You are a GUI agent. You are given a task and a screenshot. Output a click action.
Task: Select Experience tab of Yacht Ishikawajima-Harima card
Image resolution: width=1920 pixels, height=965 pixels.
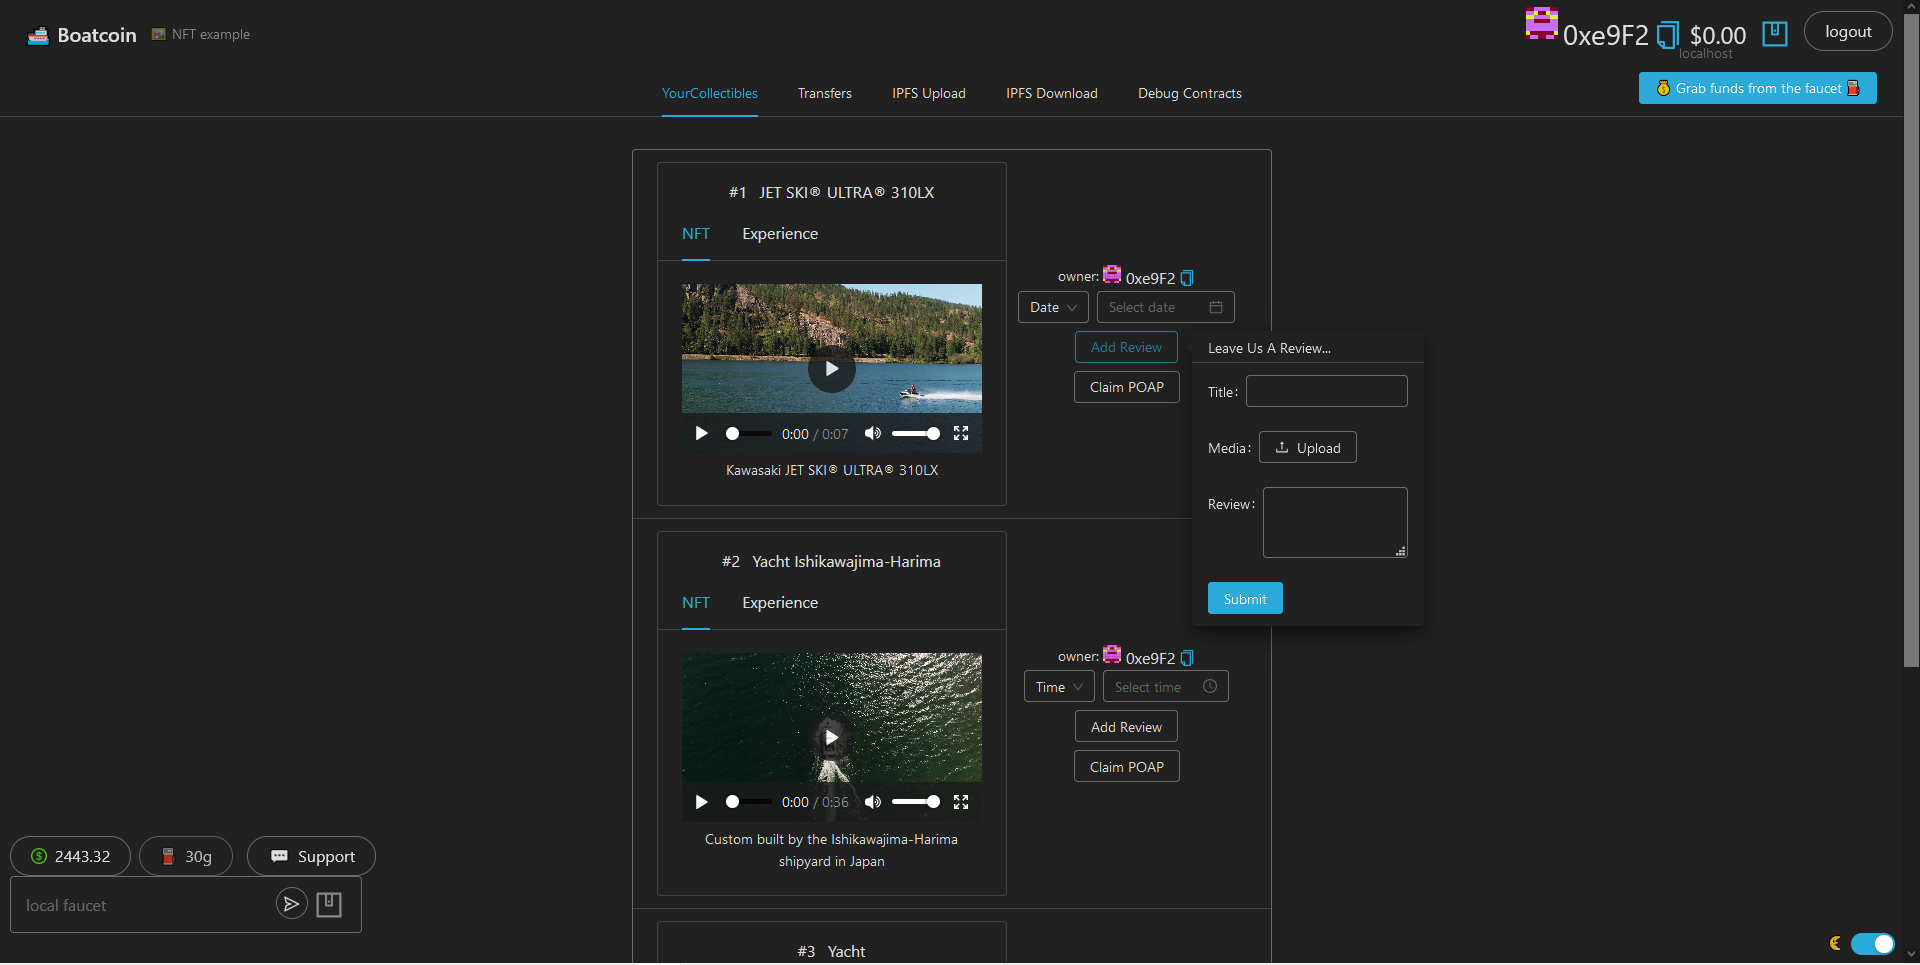coord(780,603)
